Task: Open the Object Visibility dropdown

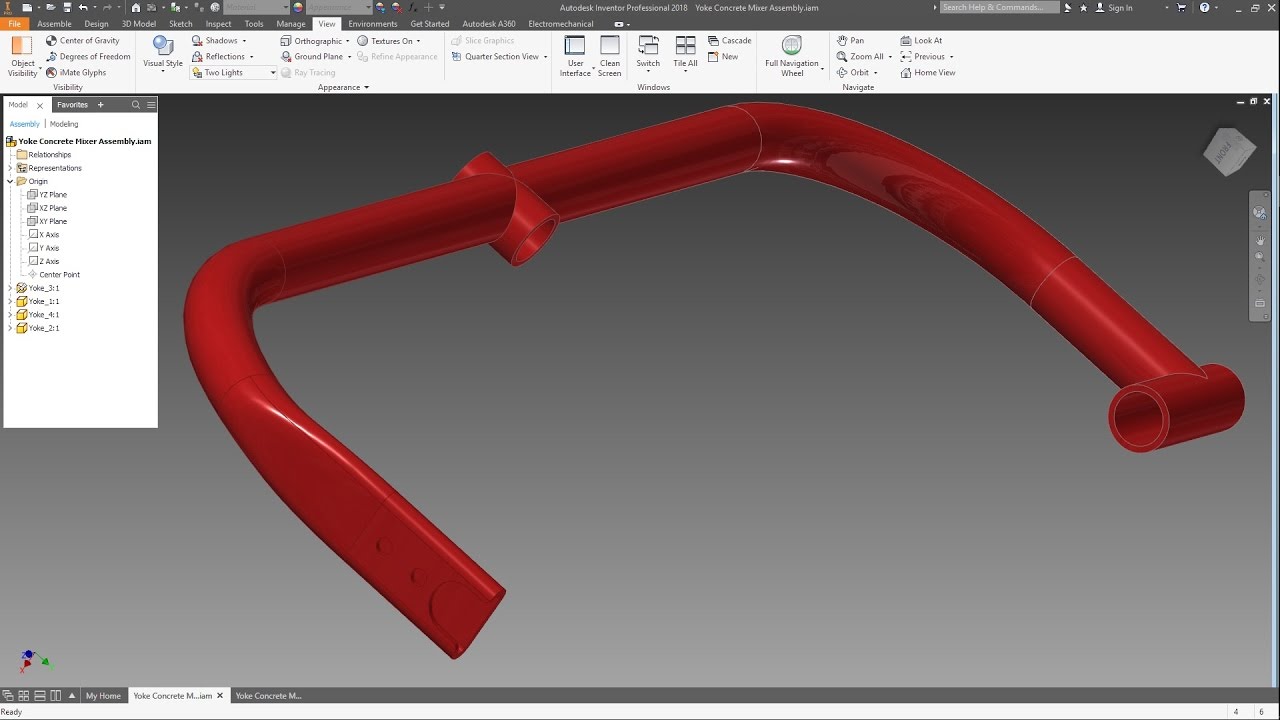Action: [22, 57]
